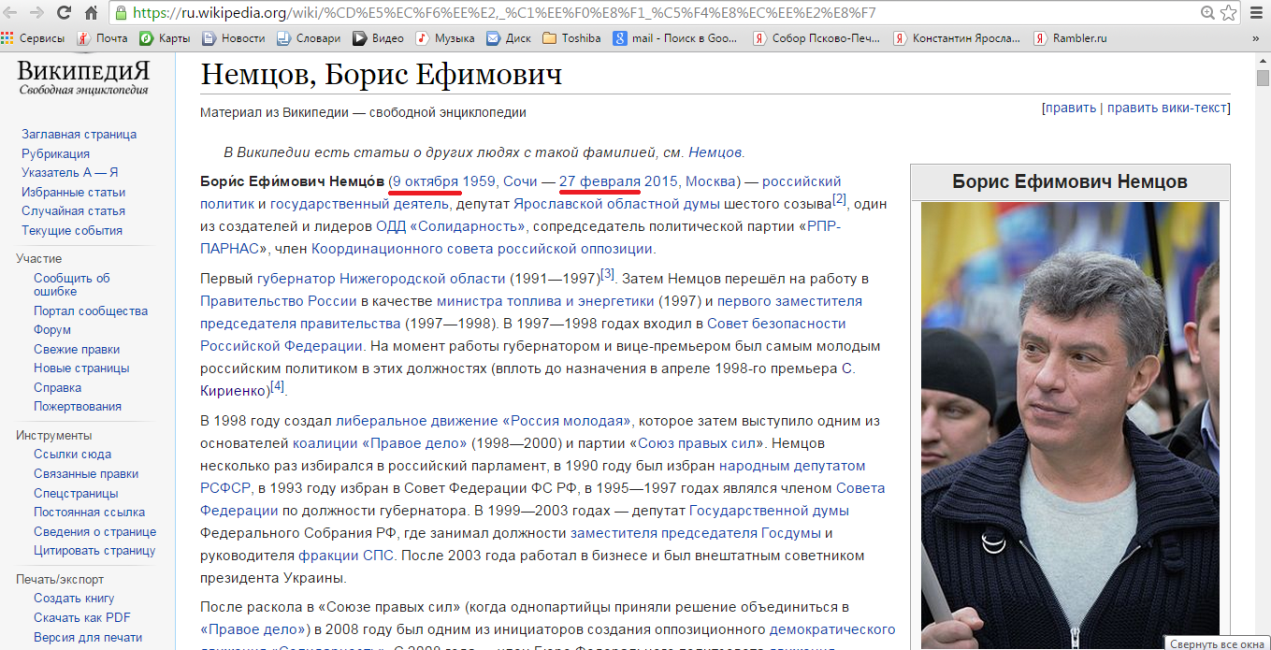Click the address bar URL field
This screenshot has height=650, width=1271.
[655, 13]
